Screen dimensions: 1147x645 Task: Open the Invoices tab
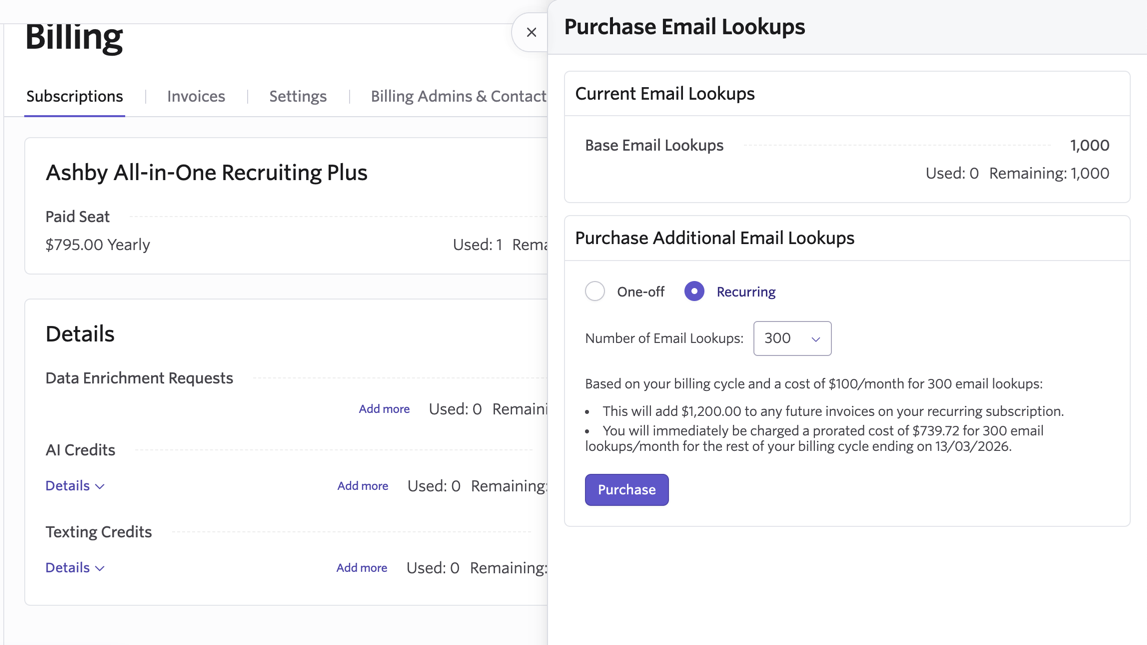click(196, 97)
